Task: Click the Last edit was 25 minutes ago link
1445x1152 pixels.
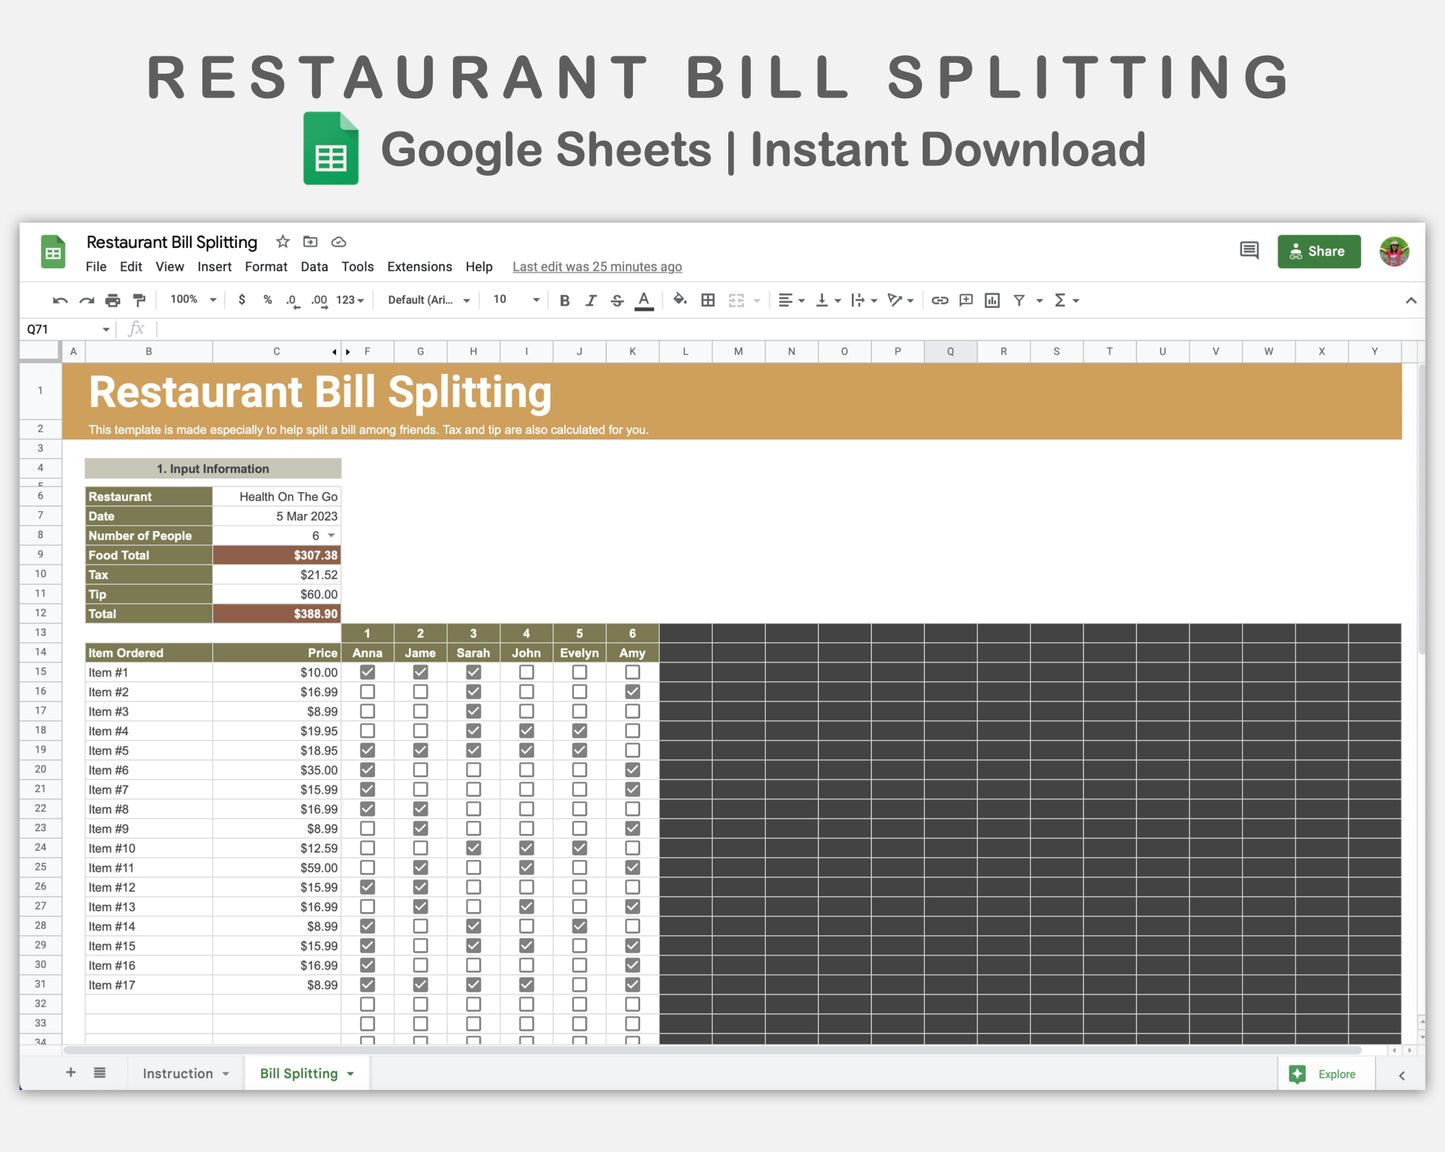Action: pos(597,267)
